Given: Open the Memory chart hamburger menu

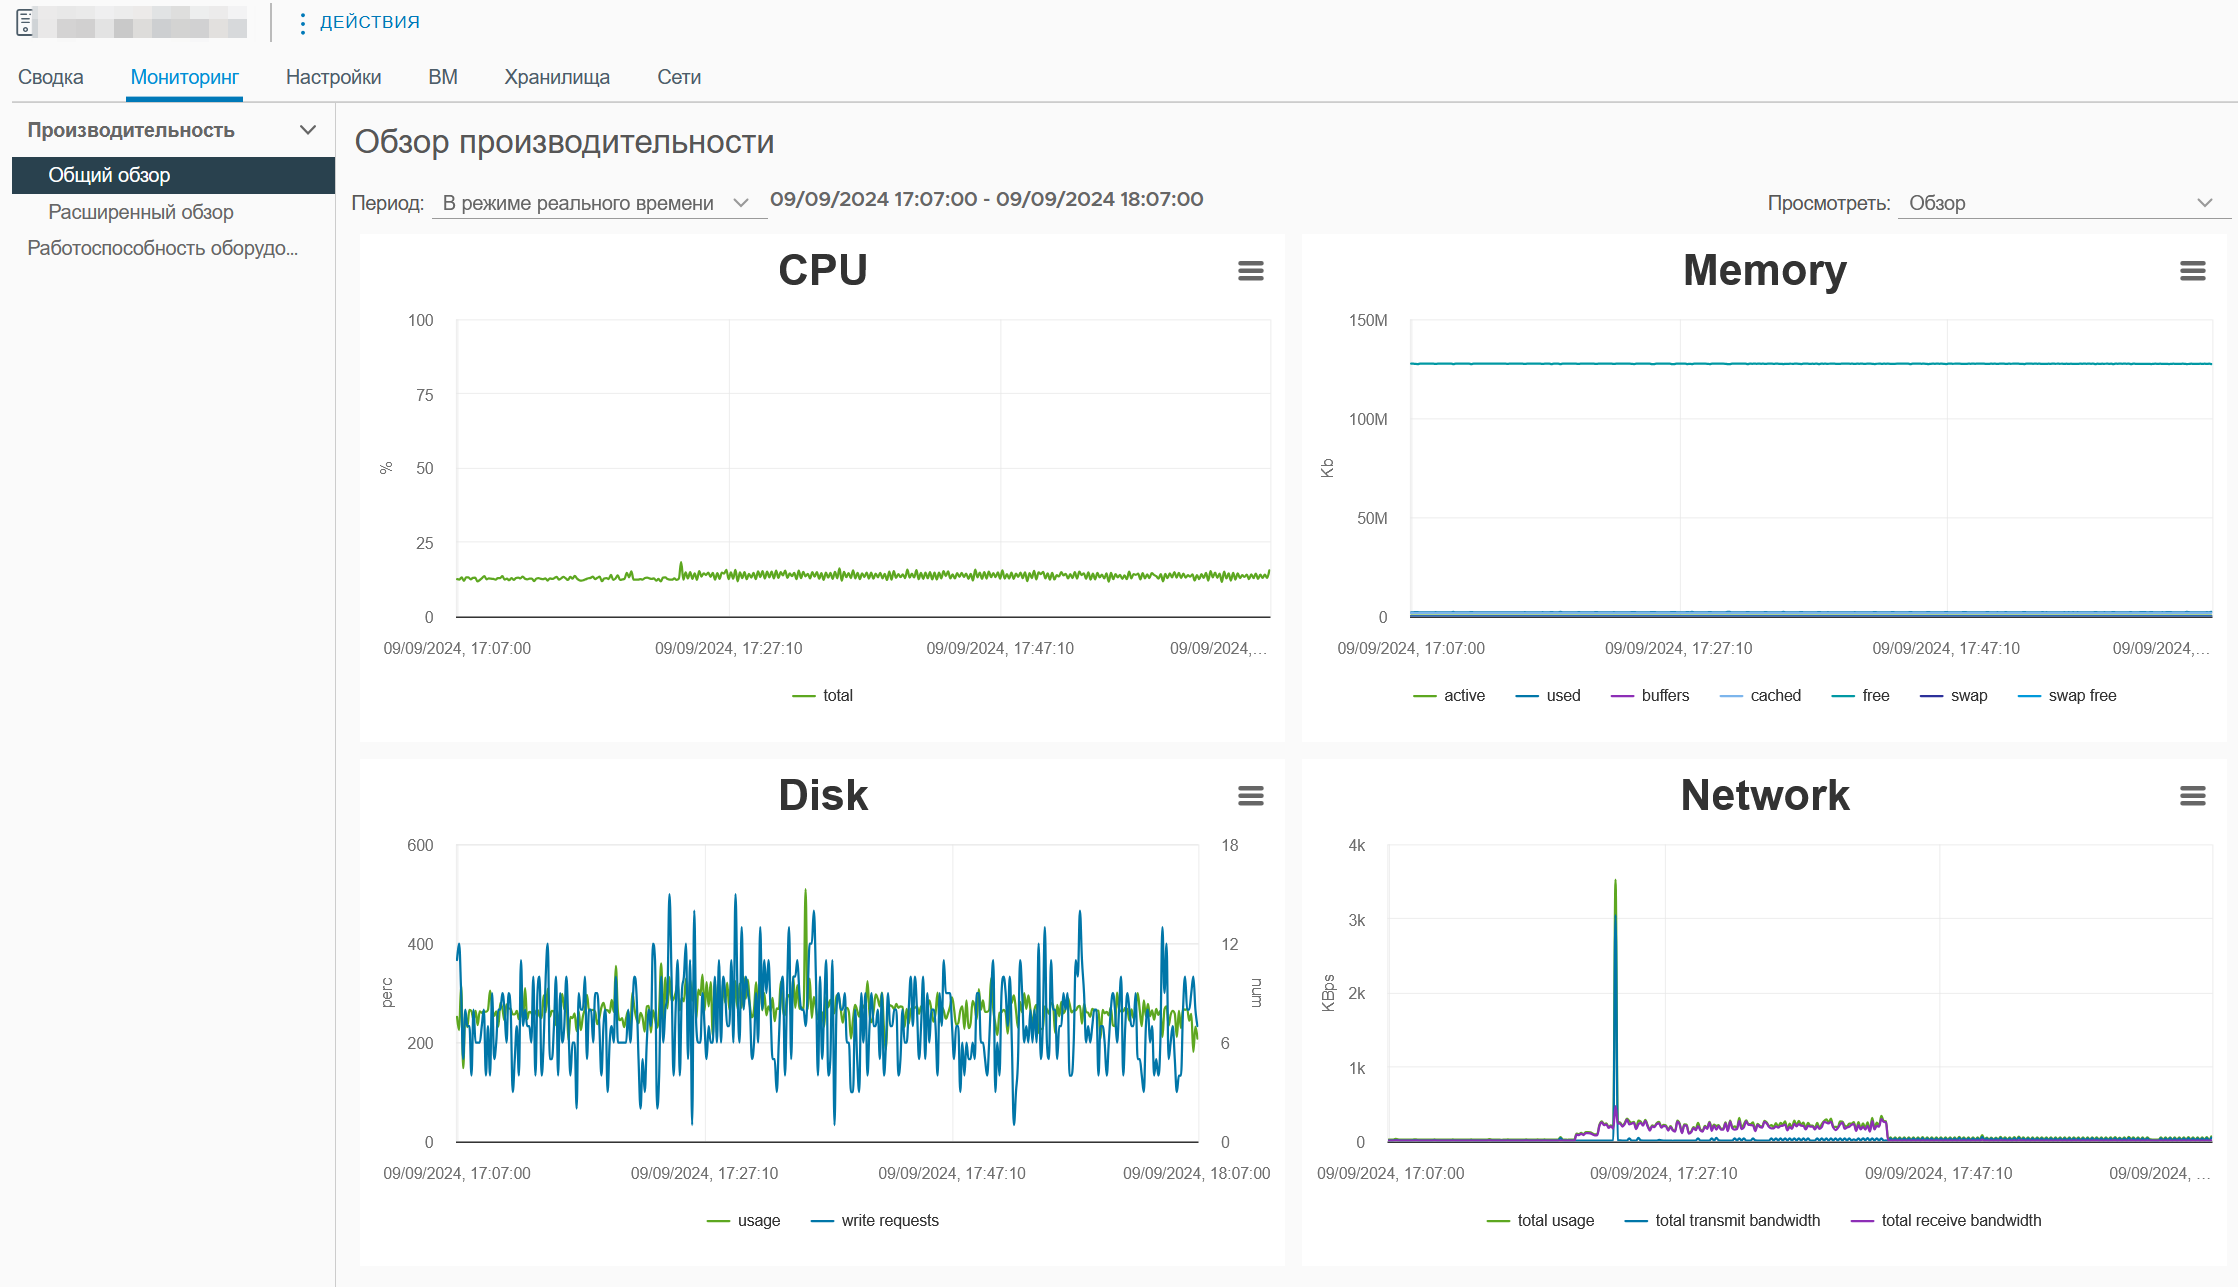Looking at the screenshot, I should [2192, 271].
